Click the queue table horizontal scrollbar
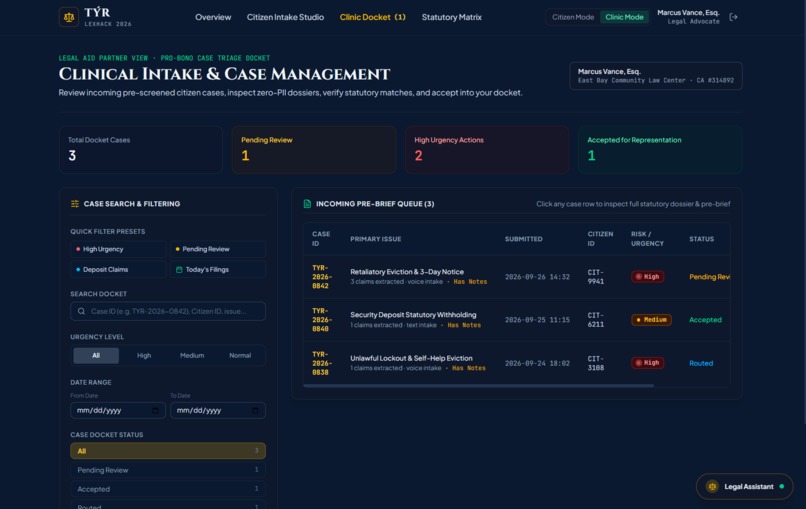Viewport: 806px width, 509px height. [x=479, y=386]
